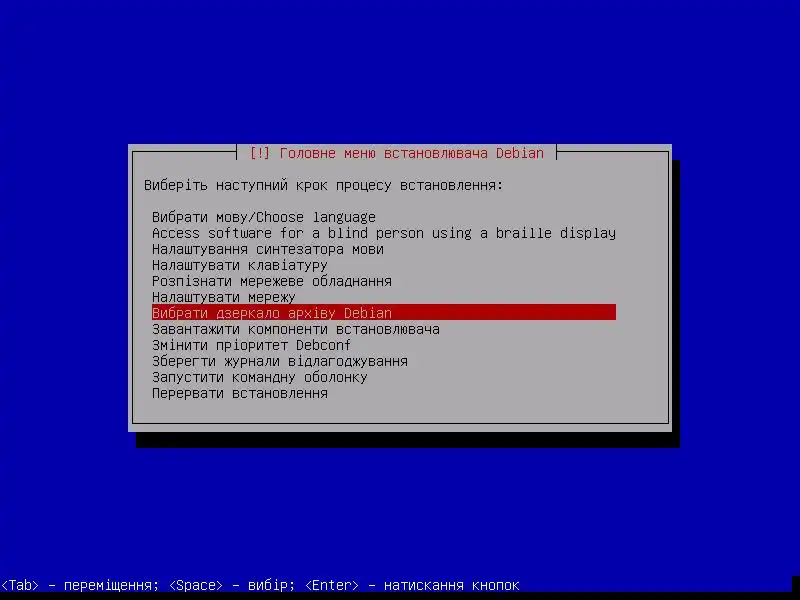Click prompt text 'Виберіть наступний крок процесу встановлення:'
Viewport: 800px width, 600px height.
323,185
